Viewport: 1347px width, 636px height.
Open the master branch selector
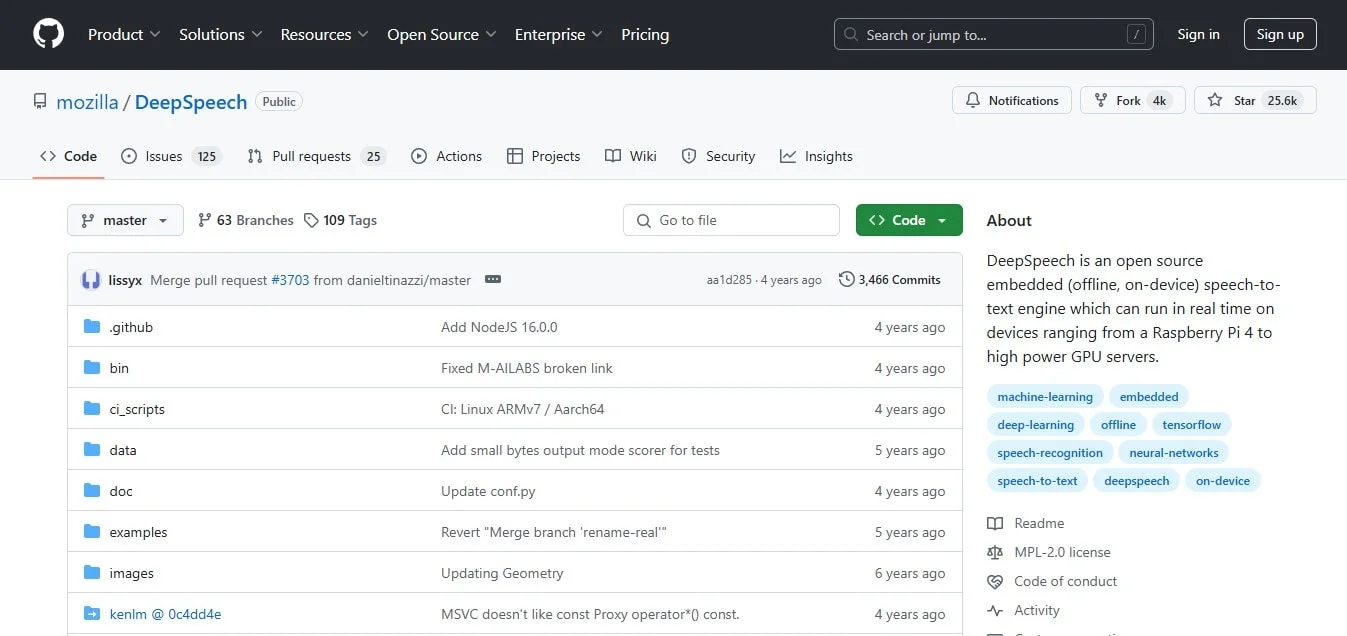pyautogui.click(x=125, y=220)
